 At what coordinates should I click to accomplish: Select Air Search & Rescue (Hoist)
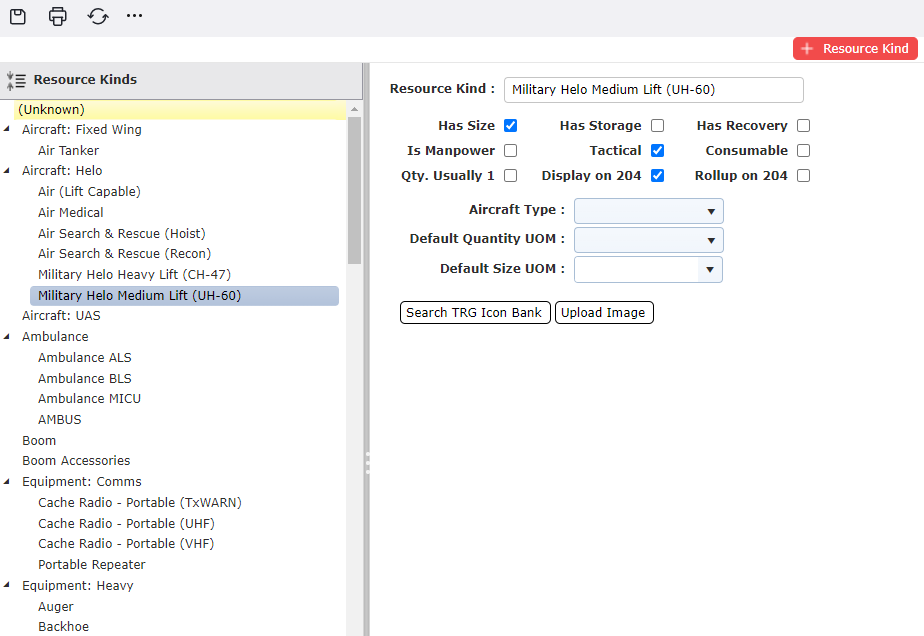click(x=121, y=233)
